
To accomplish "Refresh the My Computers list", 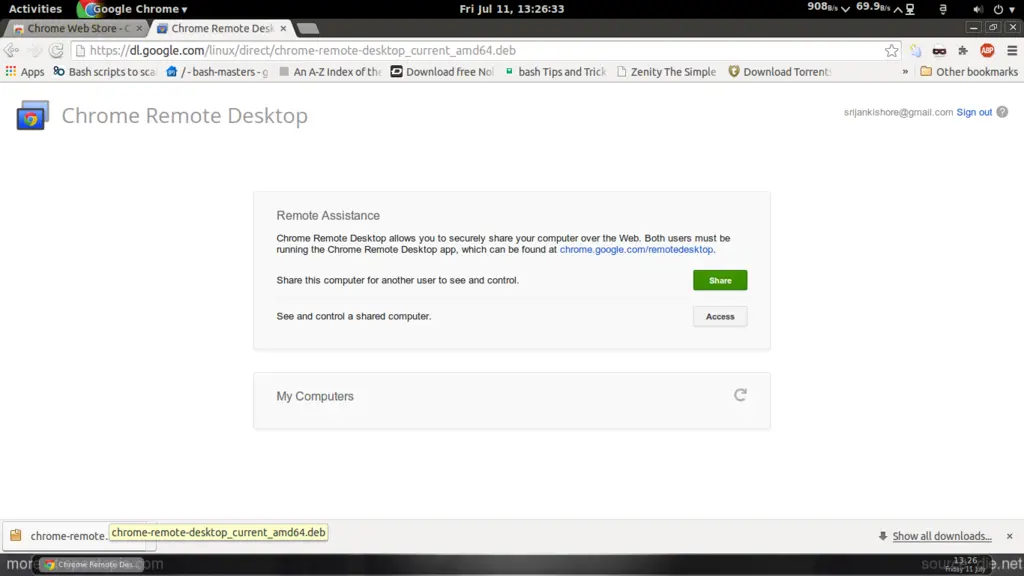I will point(740,395).
